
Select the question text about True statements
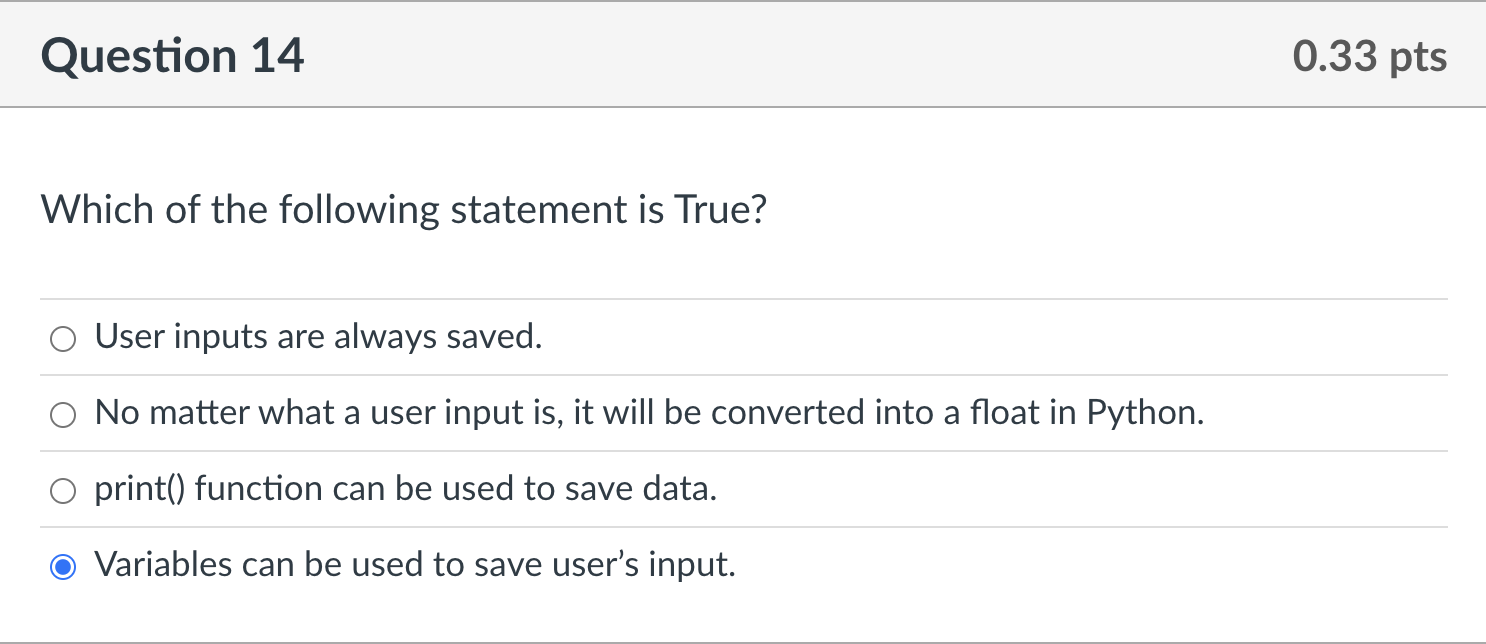[x=404, y=210]
